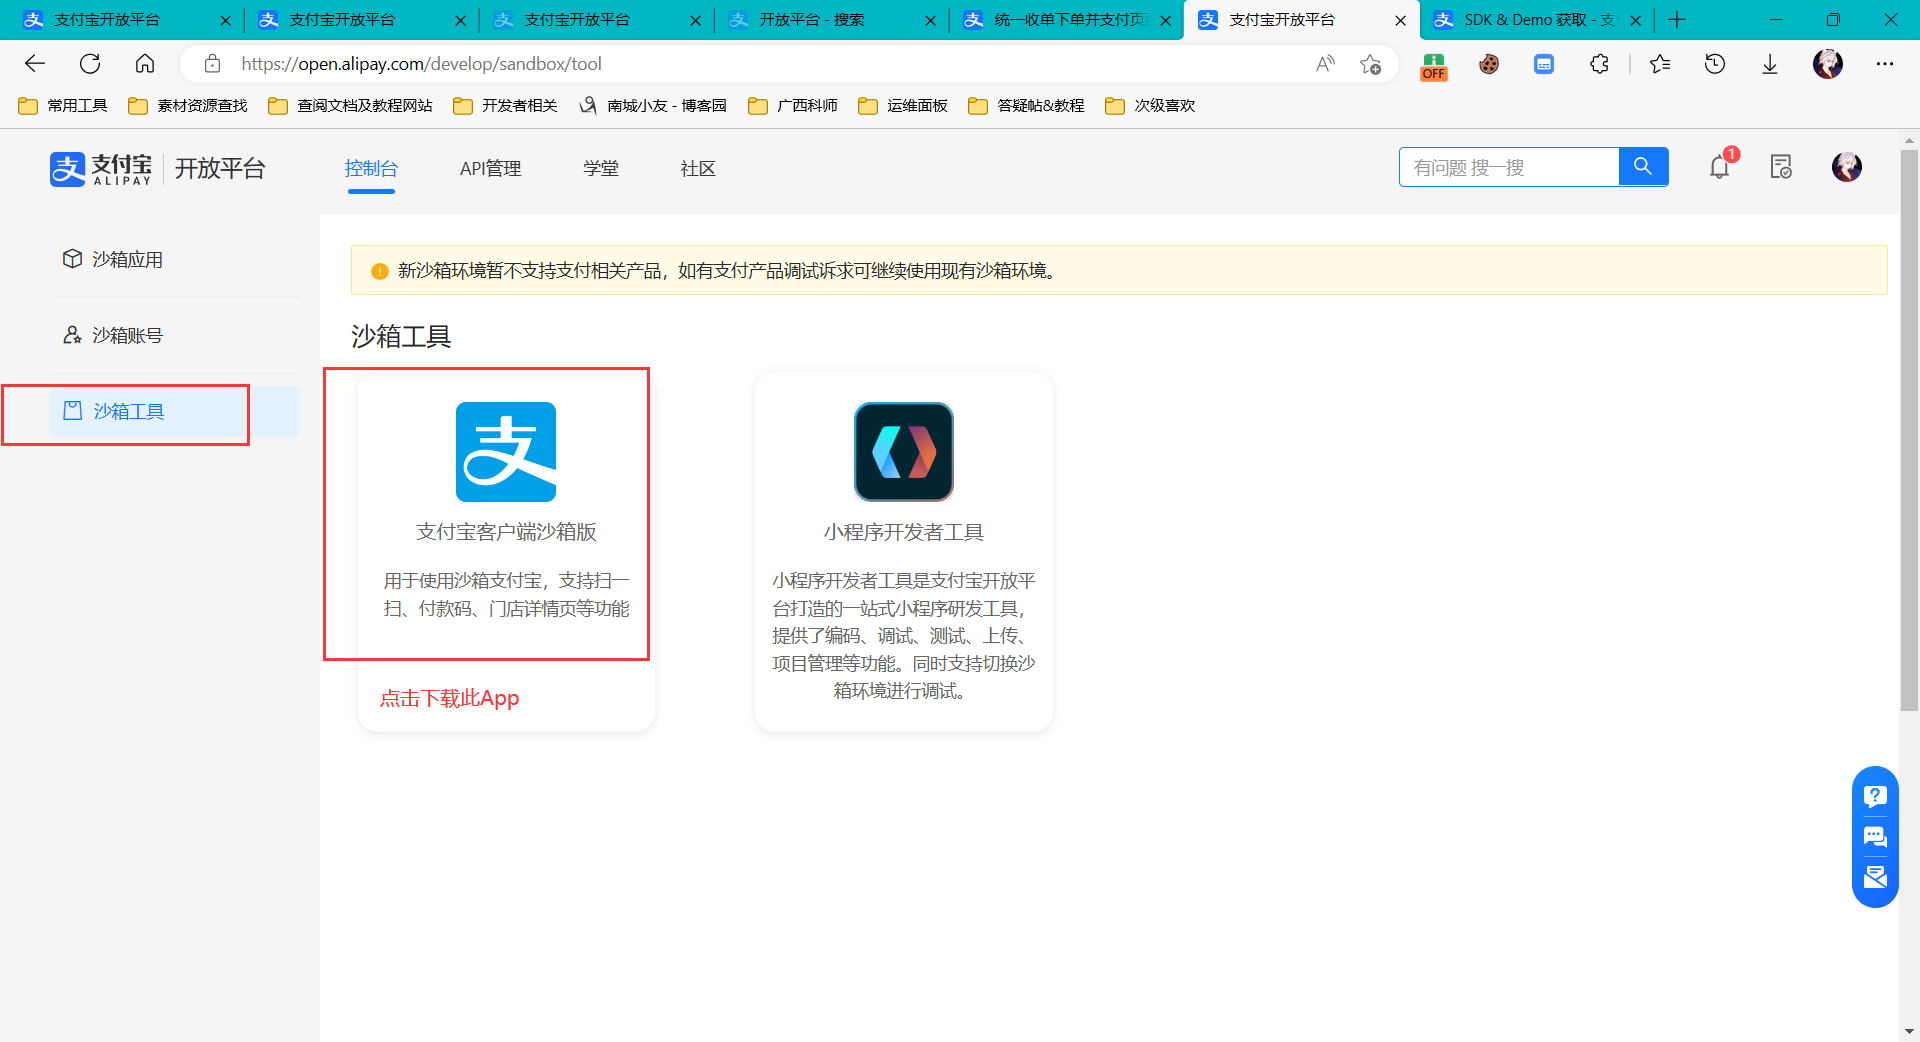Open the 查阅文档及教程网站 bookmarks folder
The height and width of the screenshot is (1042, 1920).
350,106
